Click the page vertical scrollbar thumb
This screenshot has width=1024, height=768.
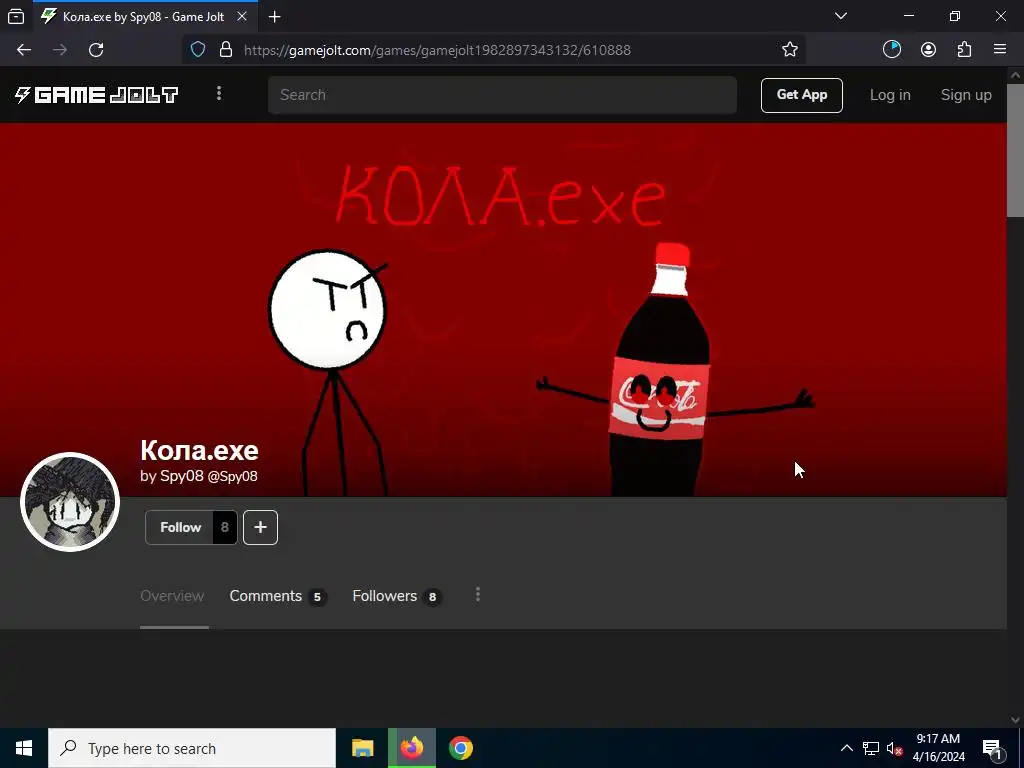[1015, 150]
